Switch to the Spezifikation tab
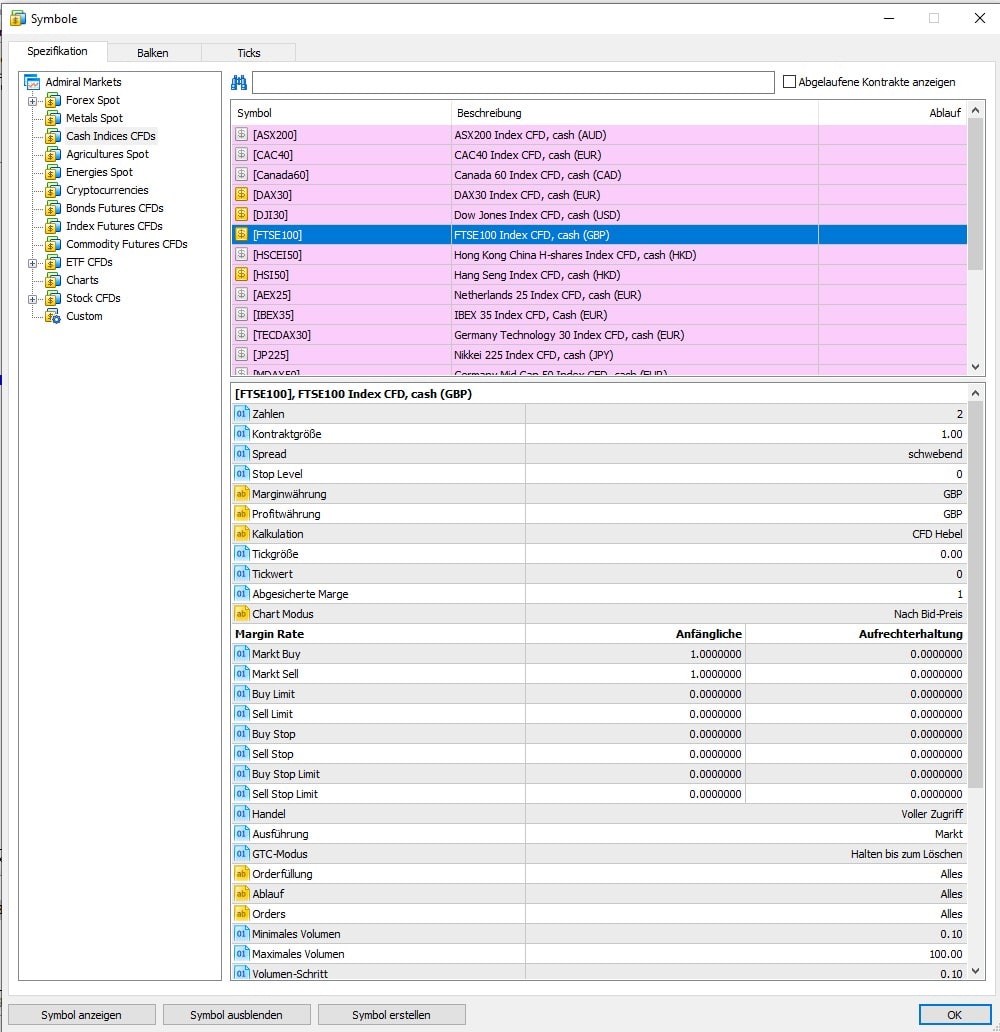This screenshot has width=1000, height=1032. tap(57, 51)
